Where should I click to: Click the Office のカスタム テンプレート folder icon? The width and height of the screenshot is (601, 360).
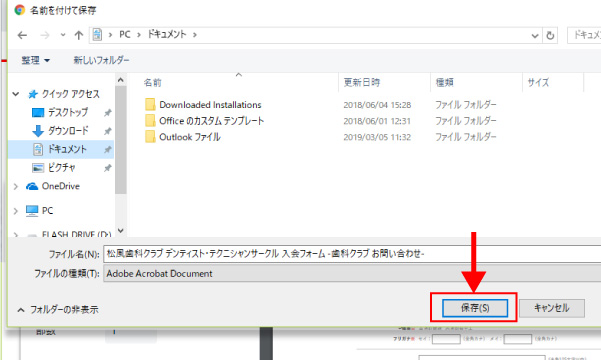(x=150, y=120)
